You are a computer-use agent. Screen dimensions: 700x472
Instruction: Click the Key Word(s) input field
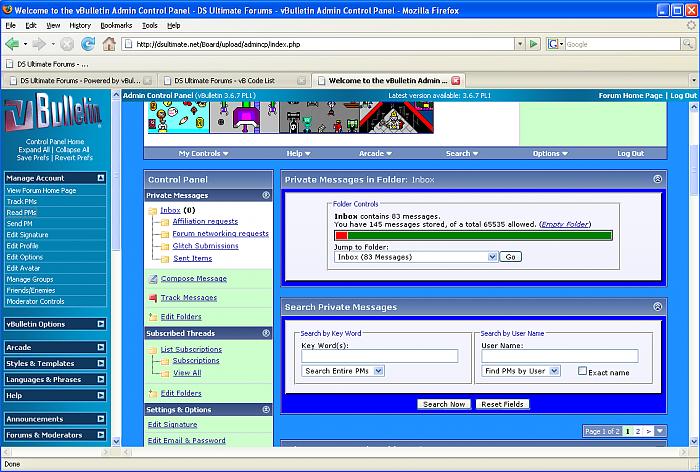[x=379, y=356]
